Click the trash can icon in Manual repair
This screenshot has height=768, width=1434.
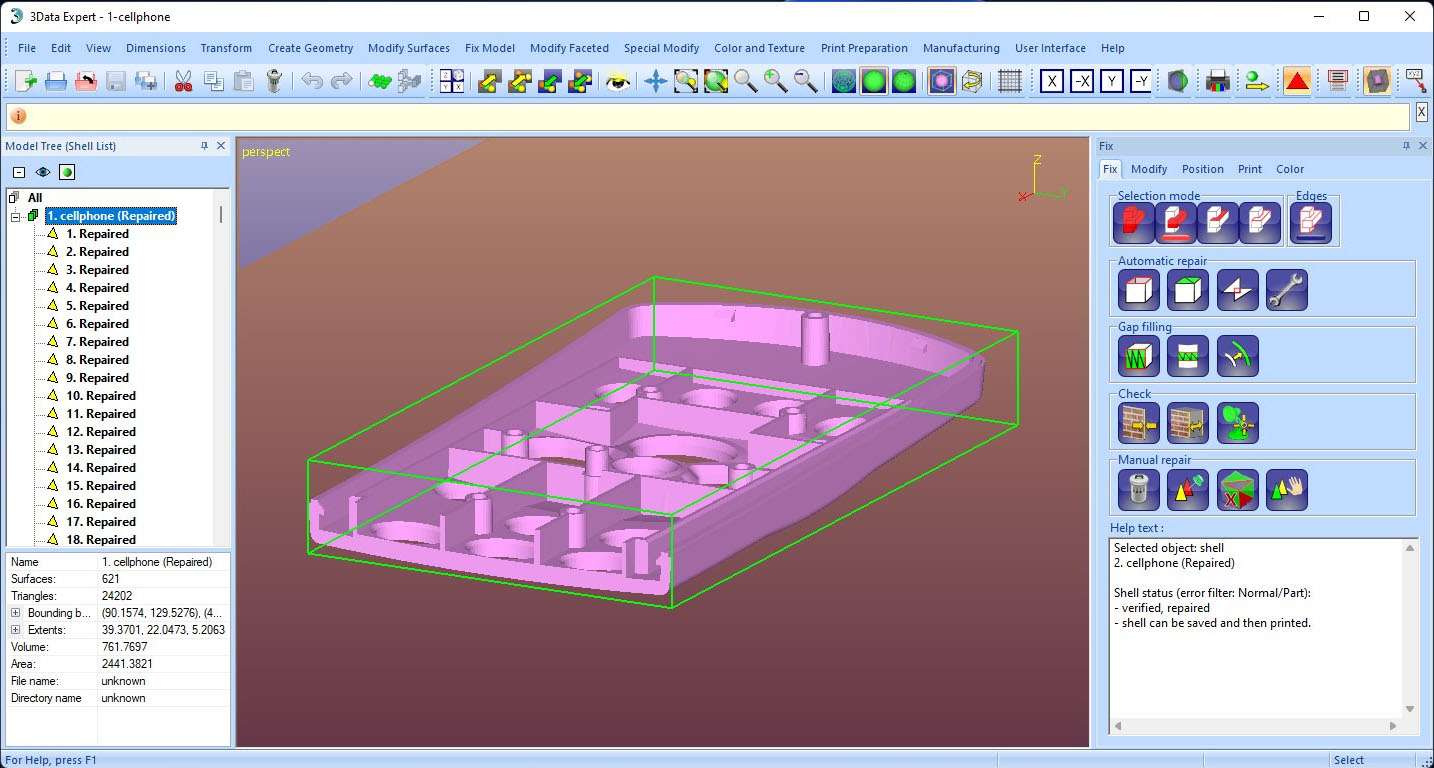1138,490
